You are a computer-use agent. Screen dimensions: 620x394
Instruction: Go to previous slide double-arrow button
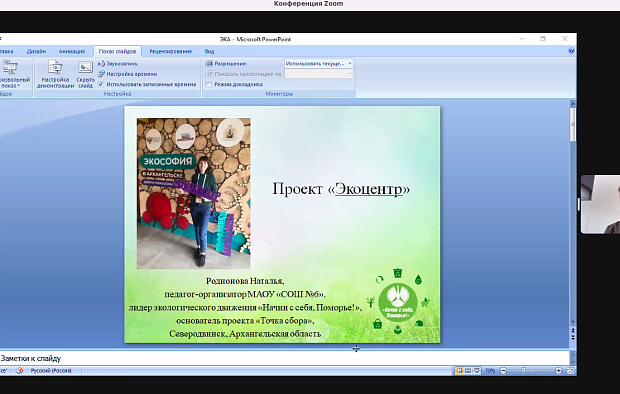(572, 330)
